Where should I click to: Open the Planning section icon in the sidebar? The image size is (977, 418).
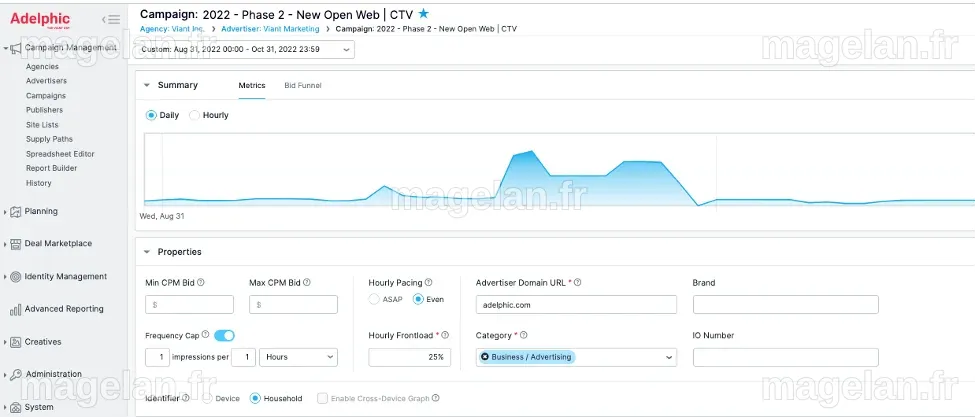point(16,212)
